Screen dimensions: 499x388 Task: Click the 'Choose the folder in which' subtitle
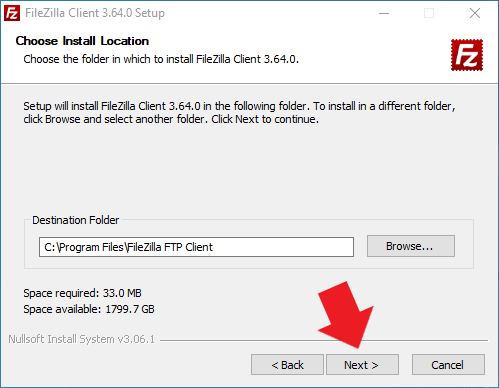(161, 59)
